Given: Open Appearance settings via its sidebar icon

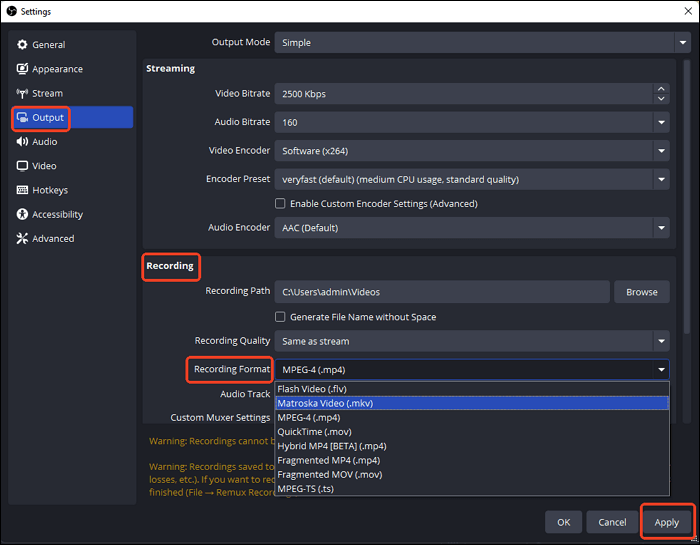Looking at the screenshot, I should pos(22,69).
